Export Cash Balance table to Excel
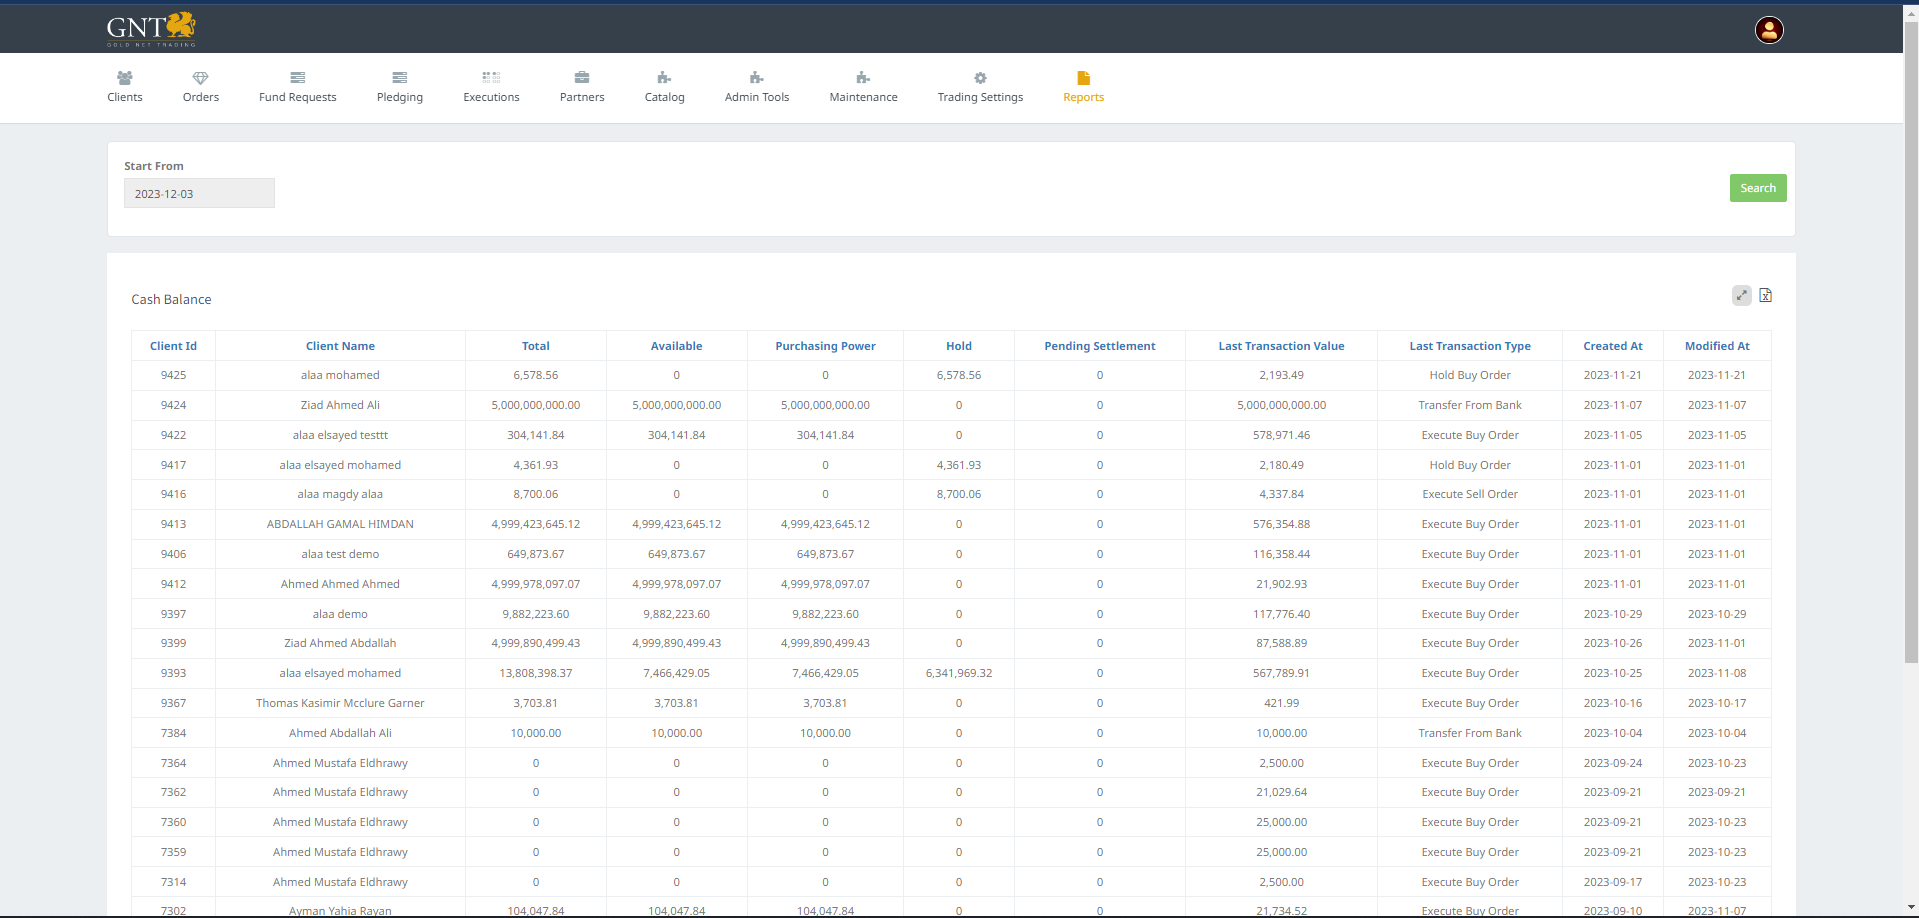The height and width of the screenshot is (918, 1919). 1765,295
